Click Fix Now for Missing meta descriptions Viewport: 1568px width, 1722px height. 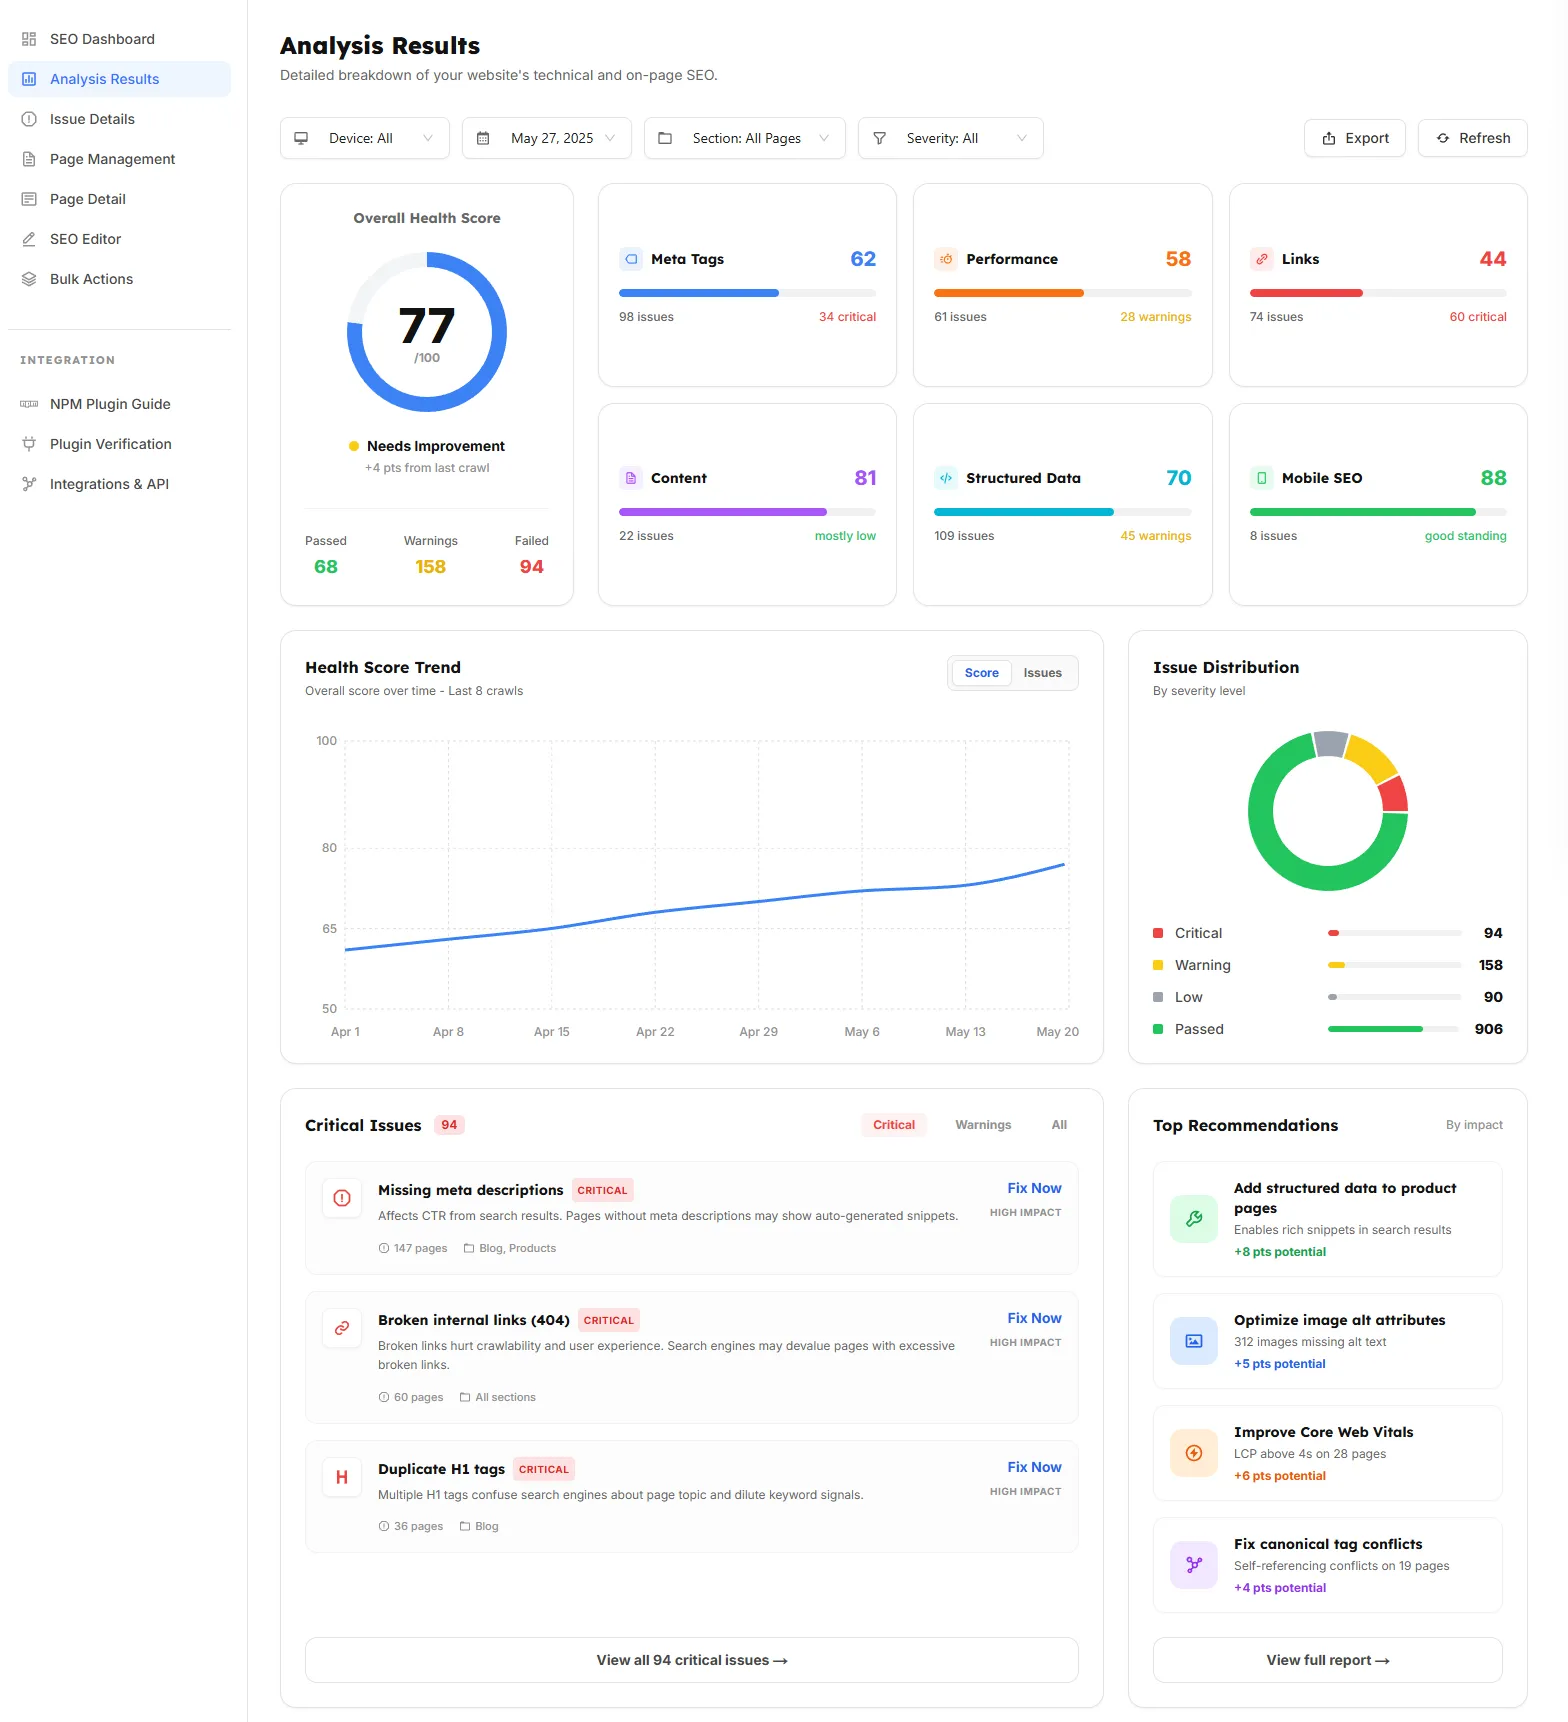tap(1034, 1188)
